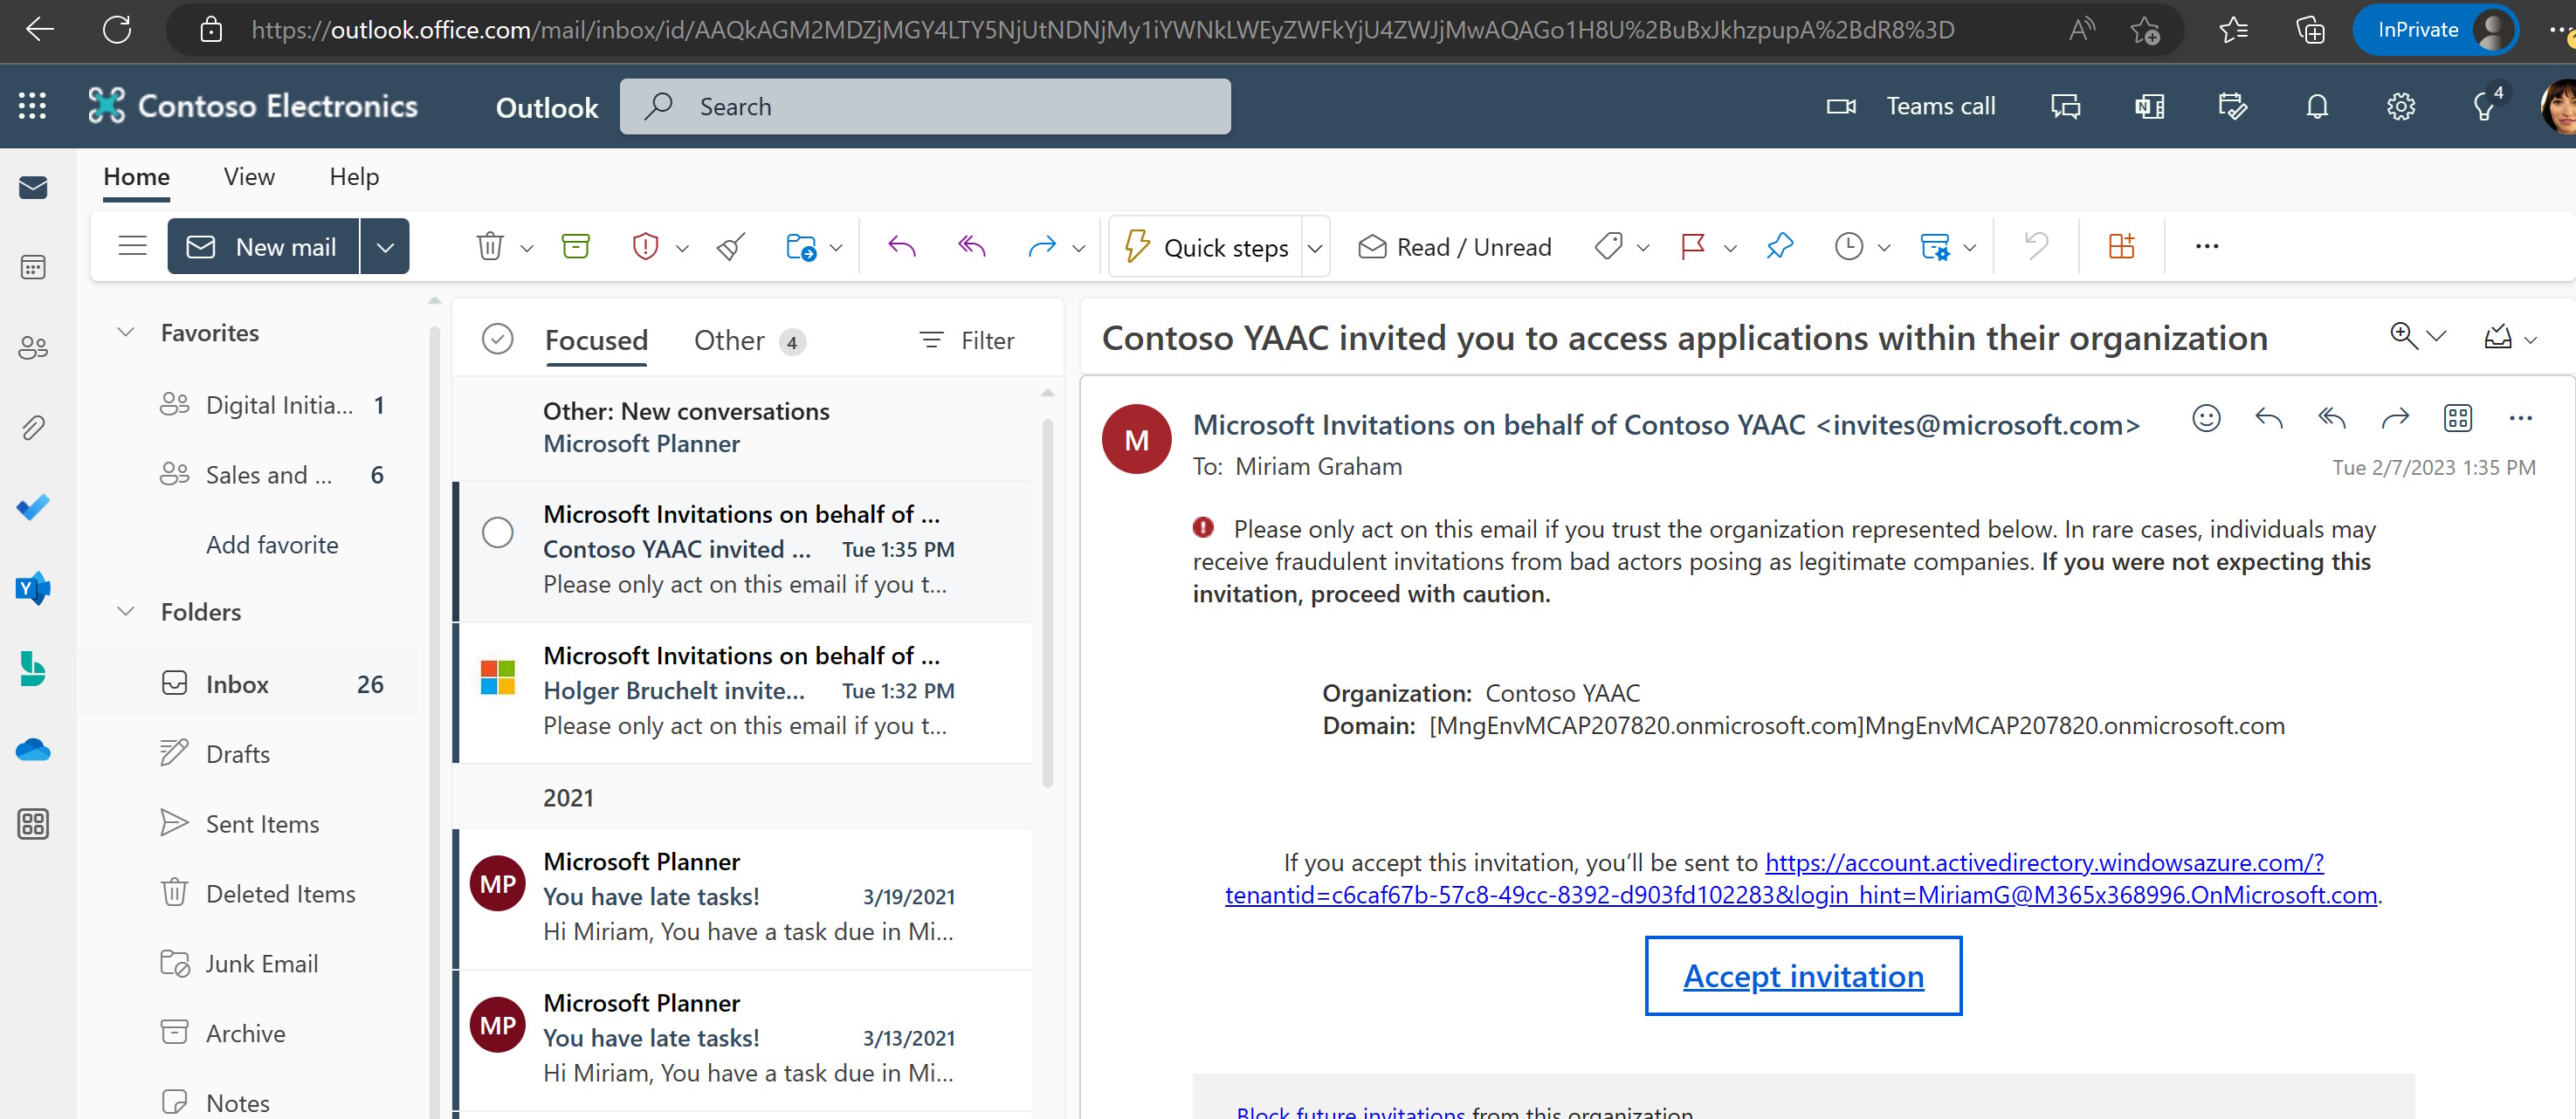
Task: Click the Quick steps button
Action: tap(1207, 247)
